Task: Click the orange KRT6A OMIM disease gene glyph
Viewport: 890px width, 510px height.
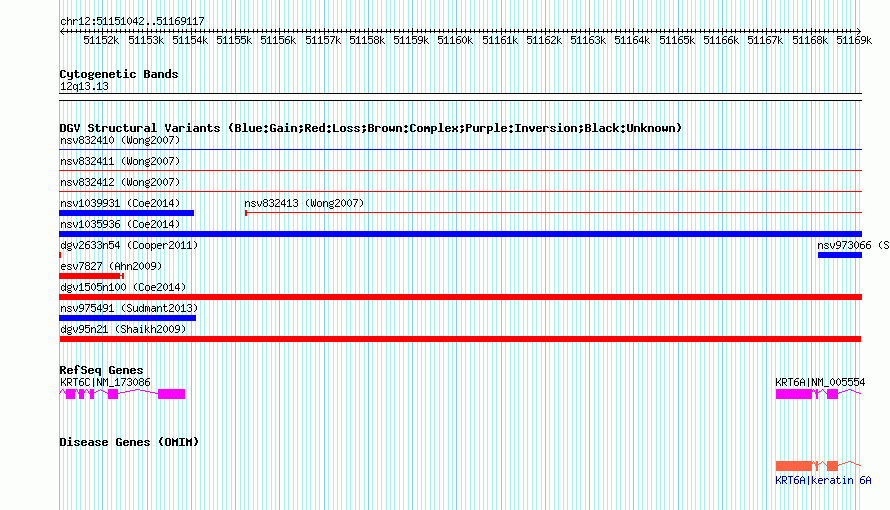Action: pos(818,466)
